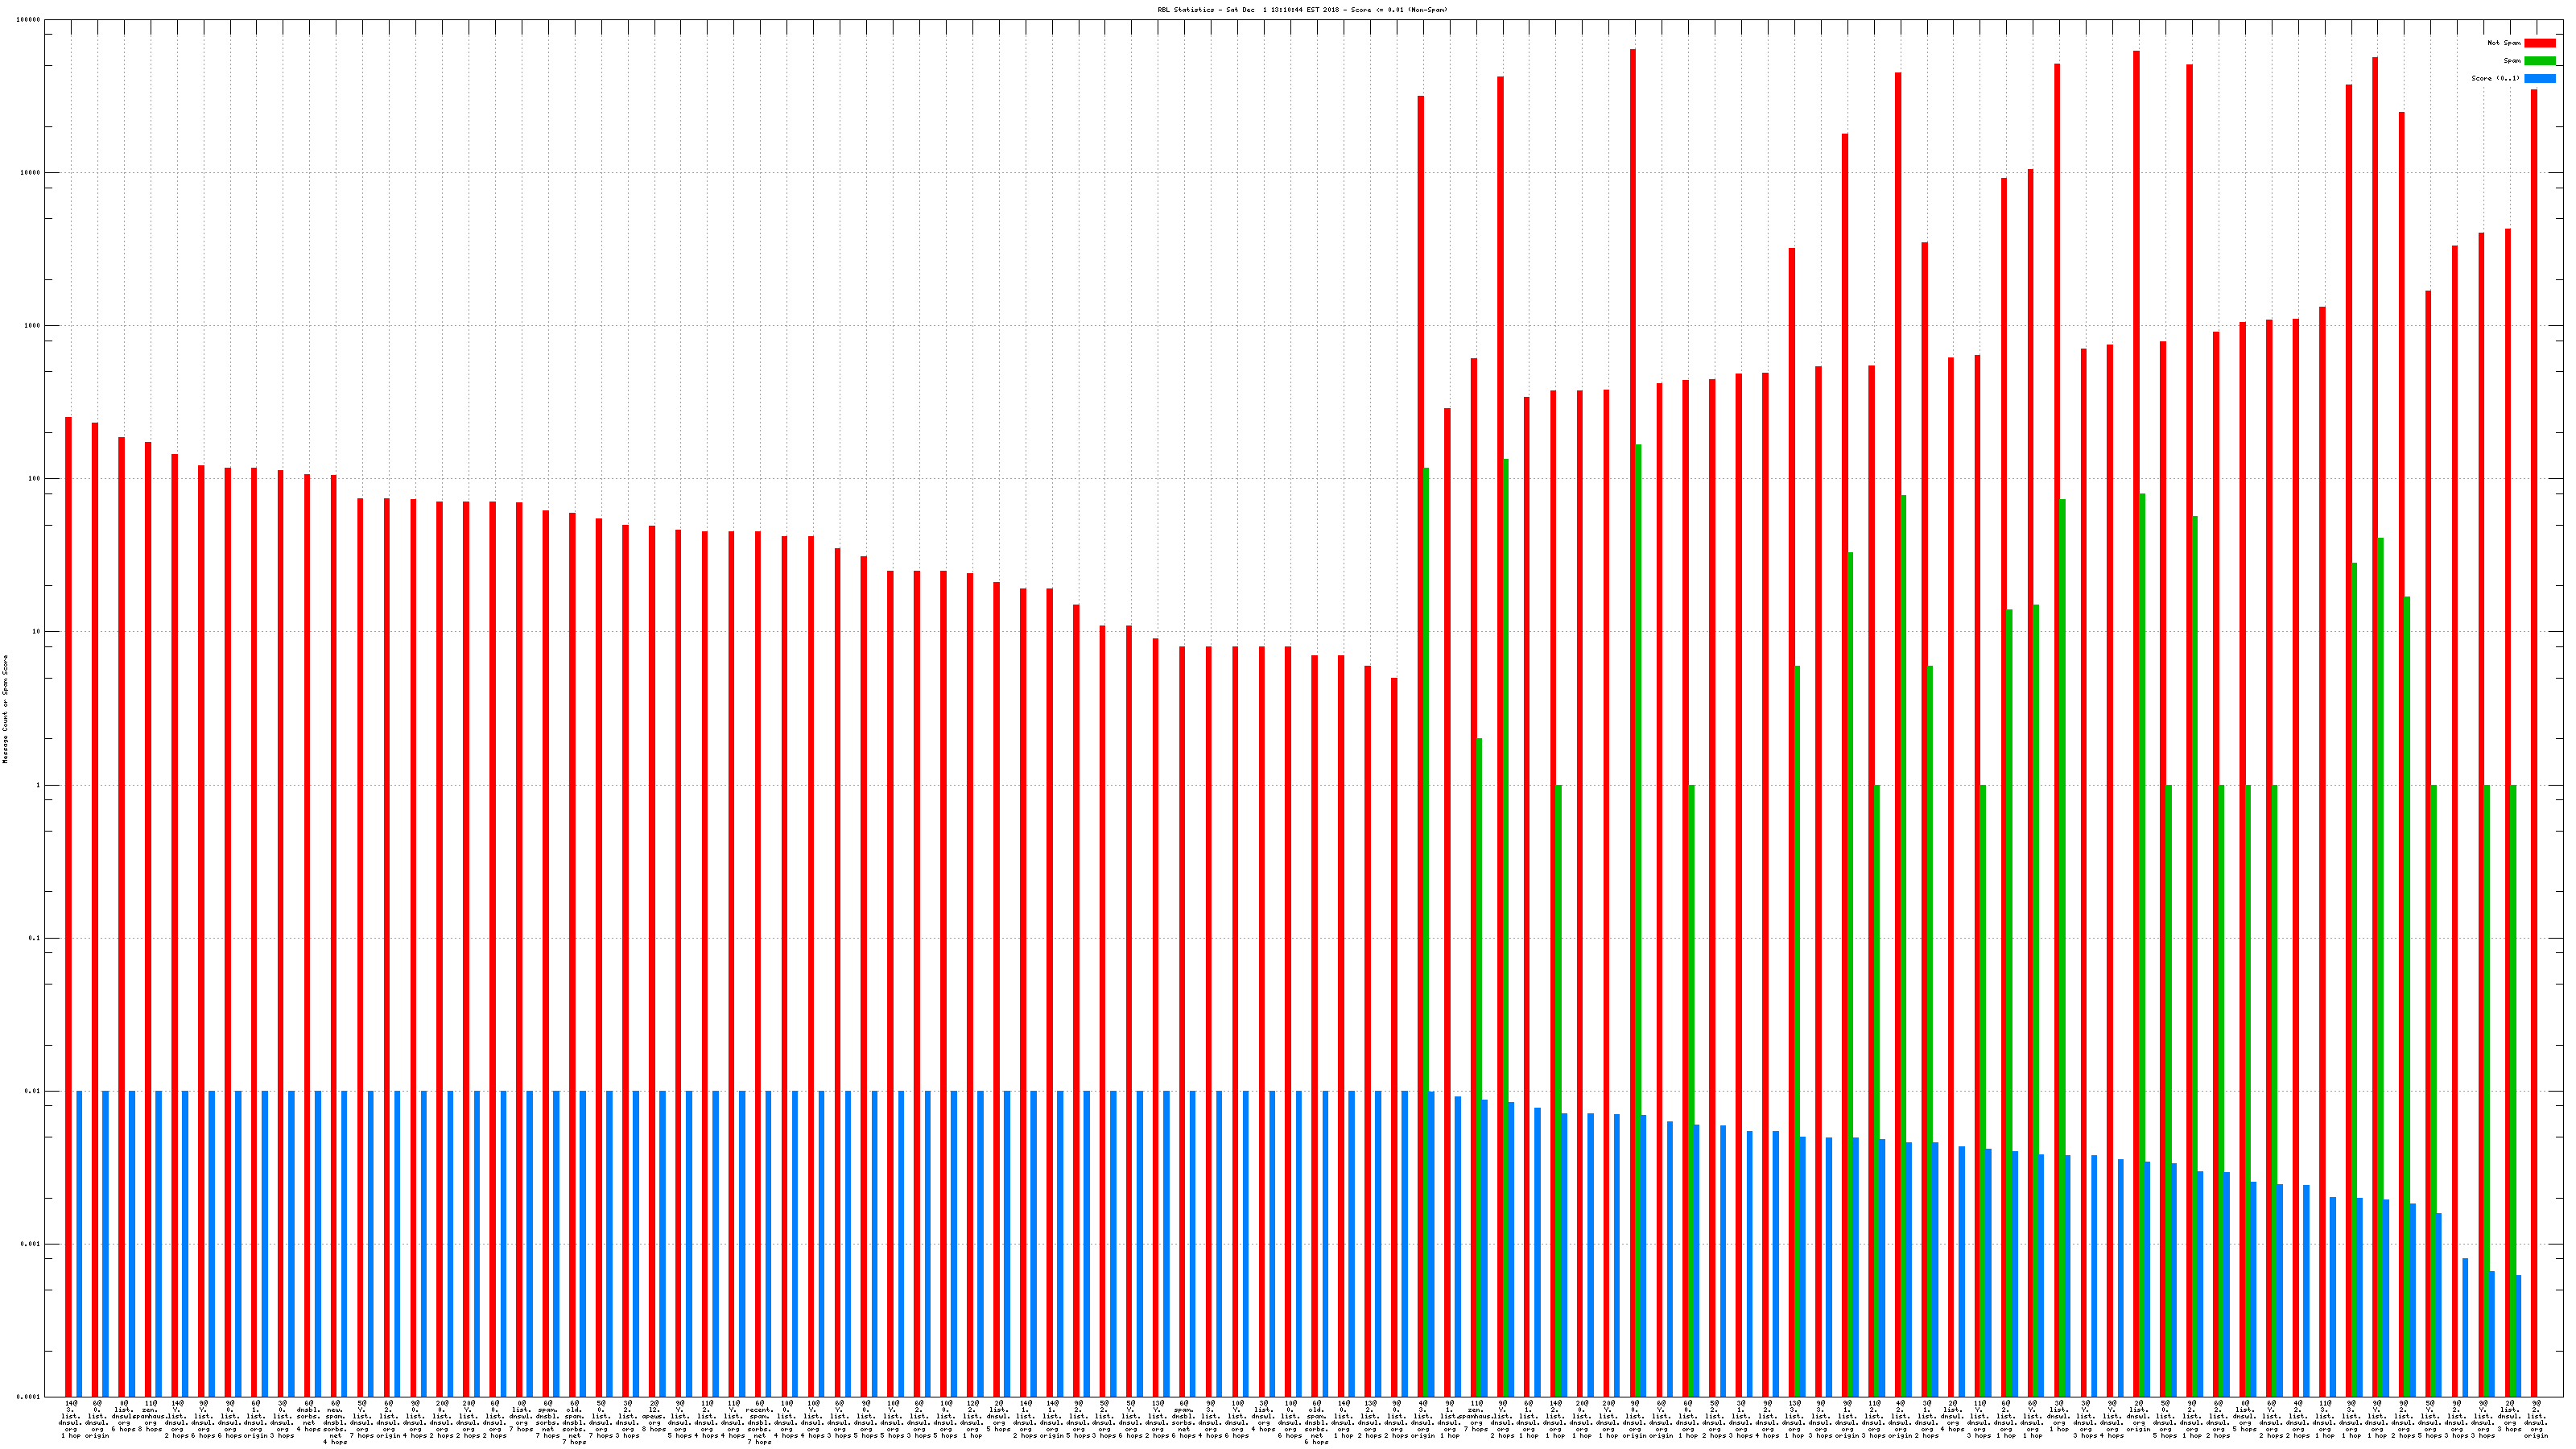The height and width of the screenshot is (1449, 2576).
Task: Click x-axis label '6@ dnsbl.sorbs.net 4 hops'
Action: tap(309, 1417)
